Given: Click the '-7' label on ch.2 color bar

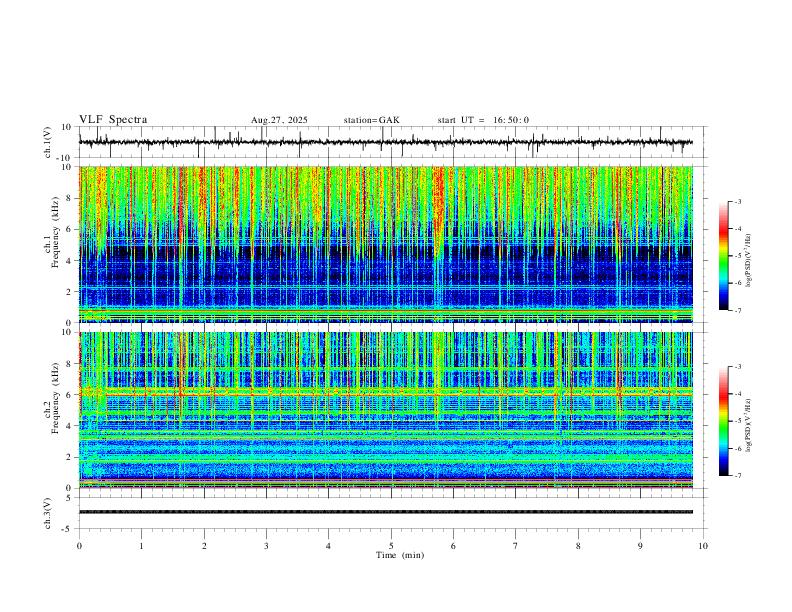Looking at the screenshot, I should (738, 475).
